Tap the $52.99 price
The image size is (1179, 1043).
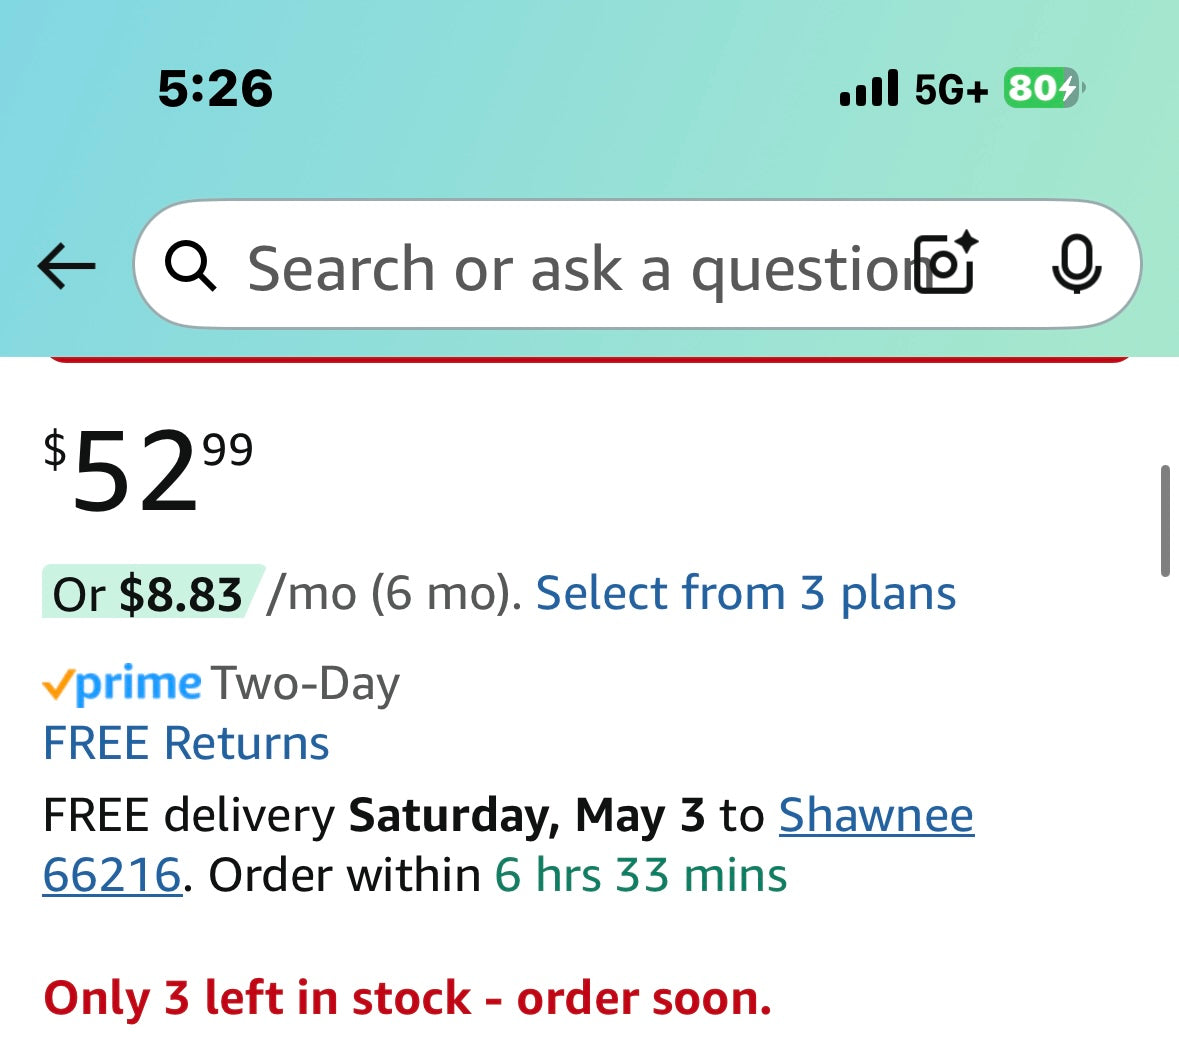(148, 470)
